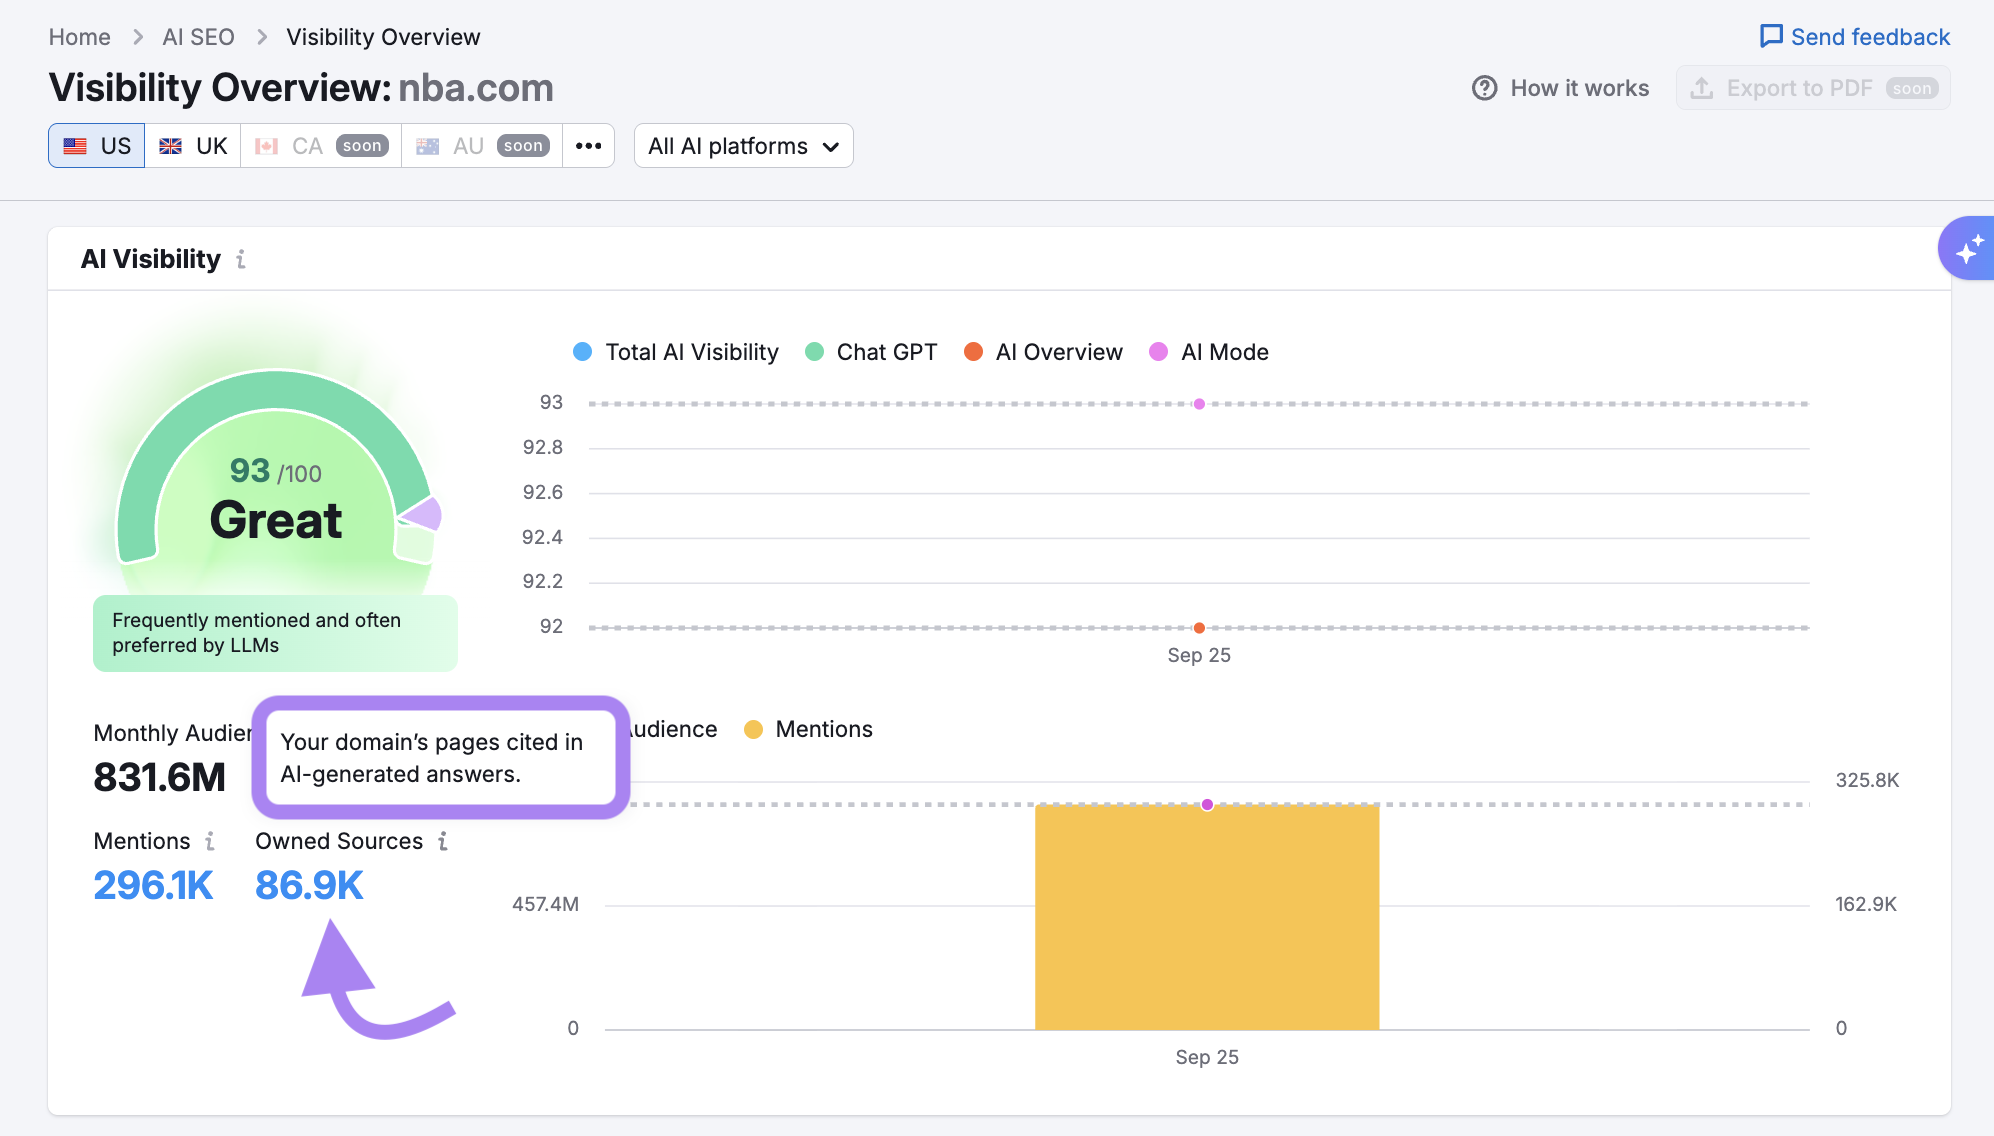Select the US country tab
The image size is (1994, 1136).
[x=97, y=146]
